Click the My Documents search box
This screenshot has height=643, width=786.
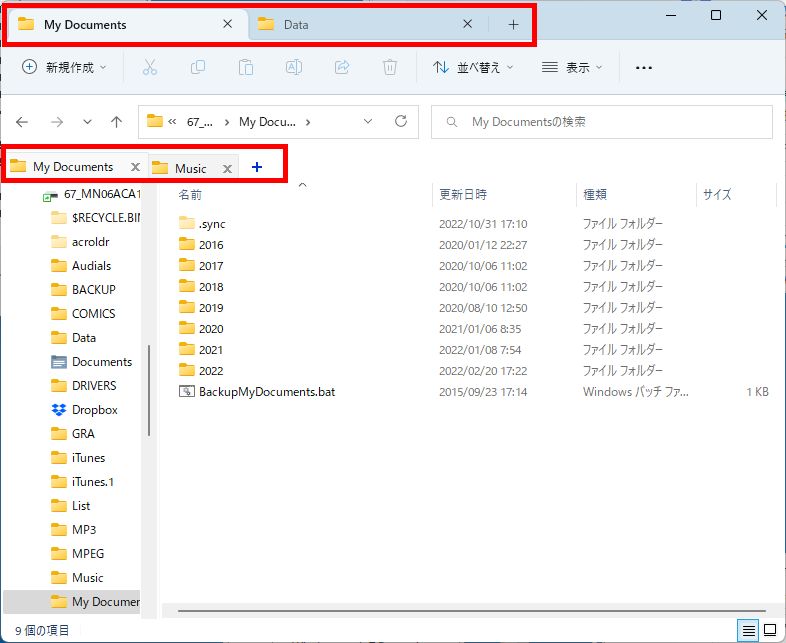coord(602,122)
